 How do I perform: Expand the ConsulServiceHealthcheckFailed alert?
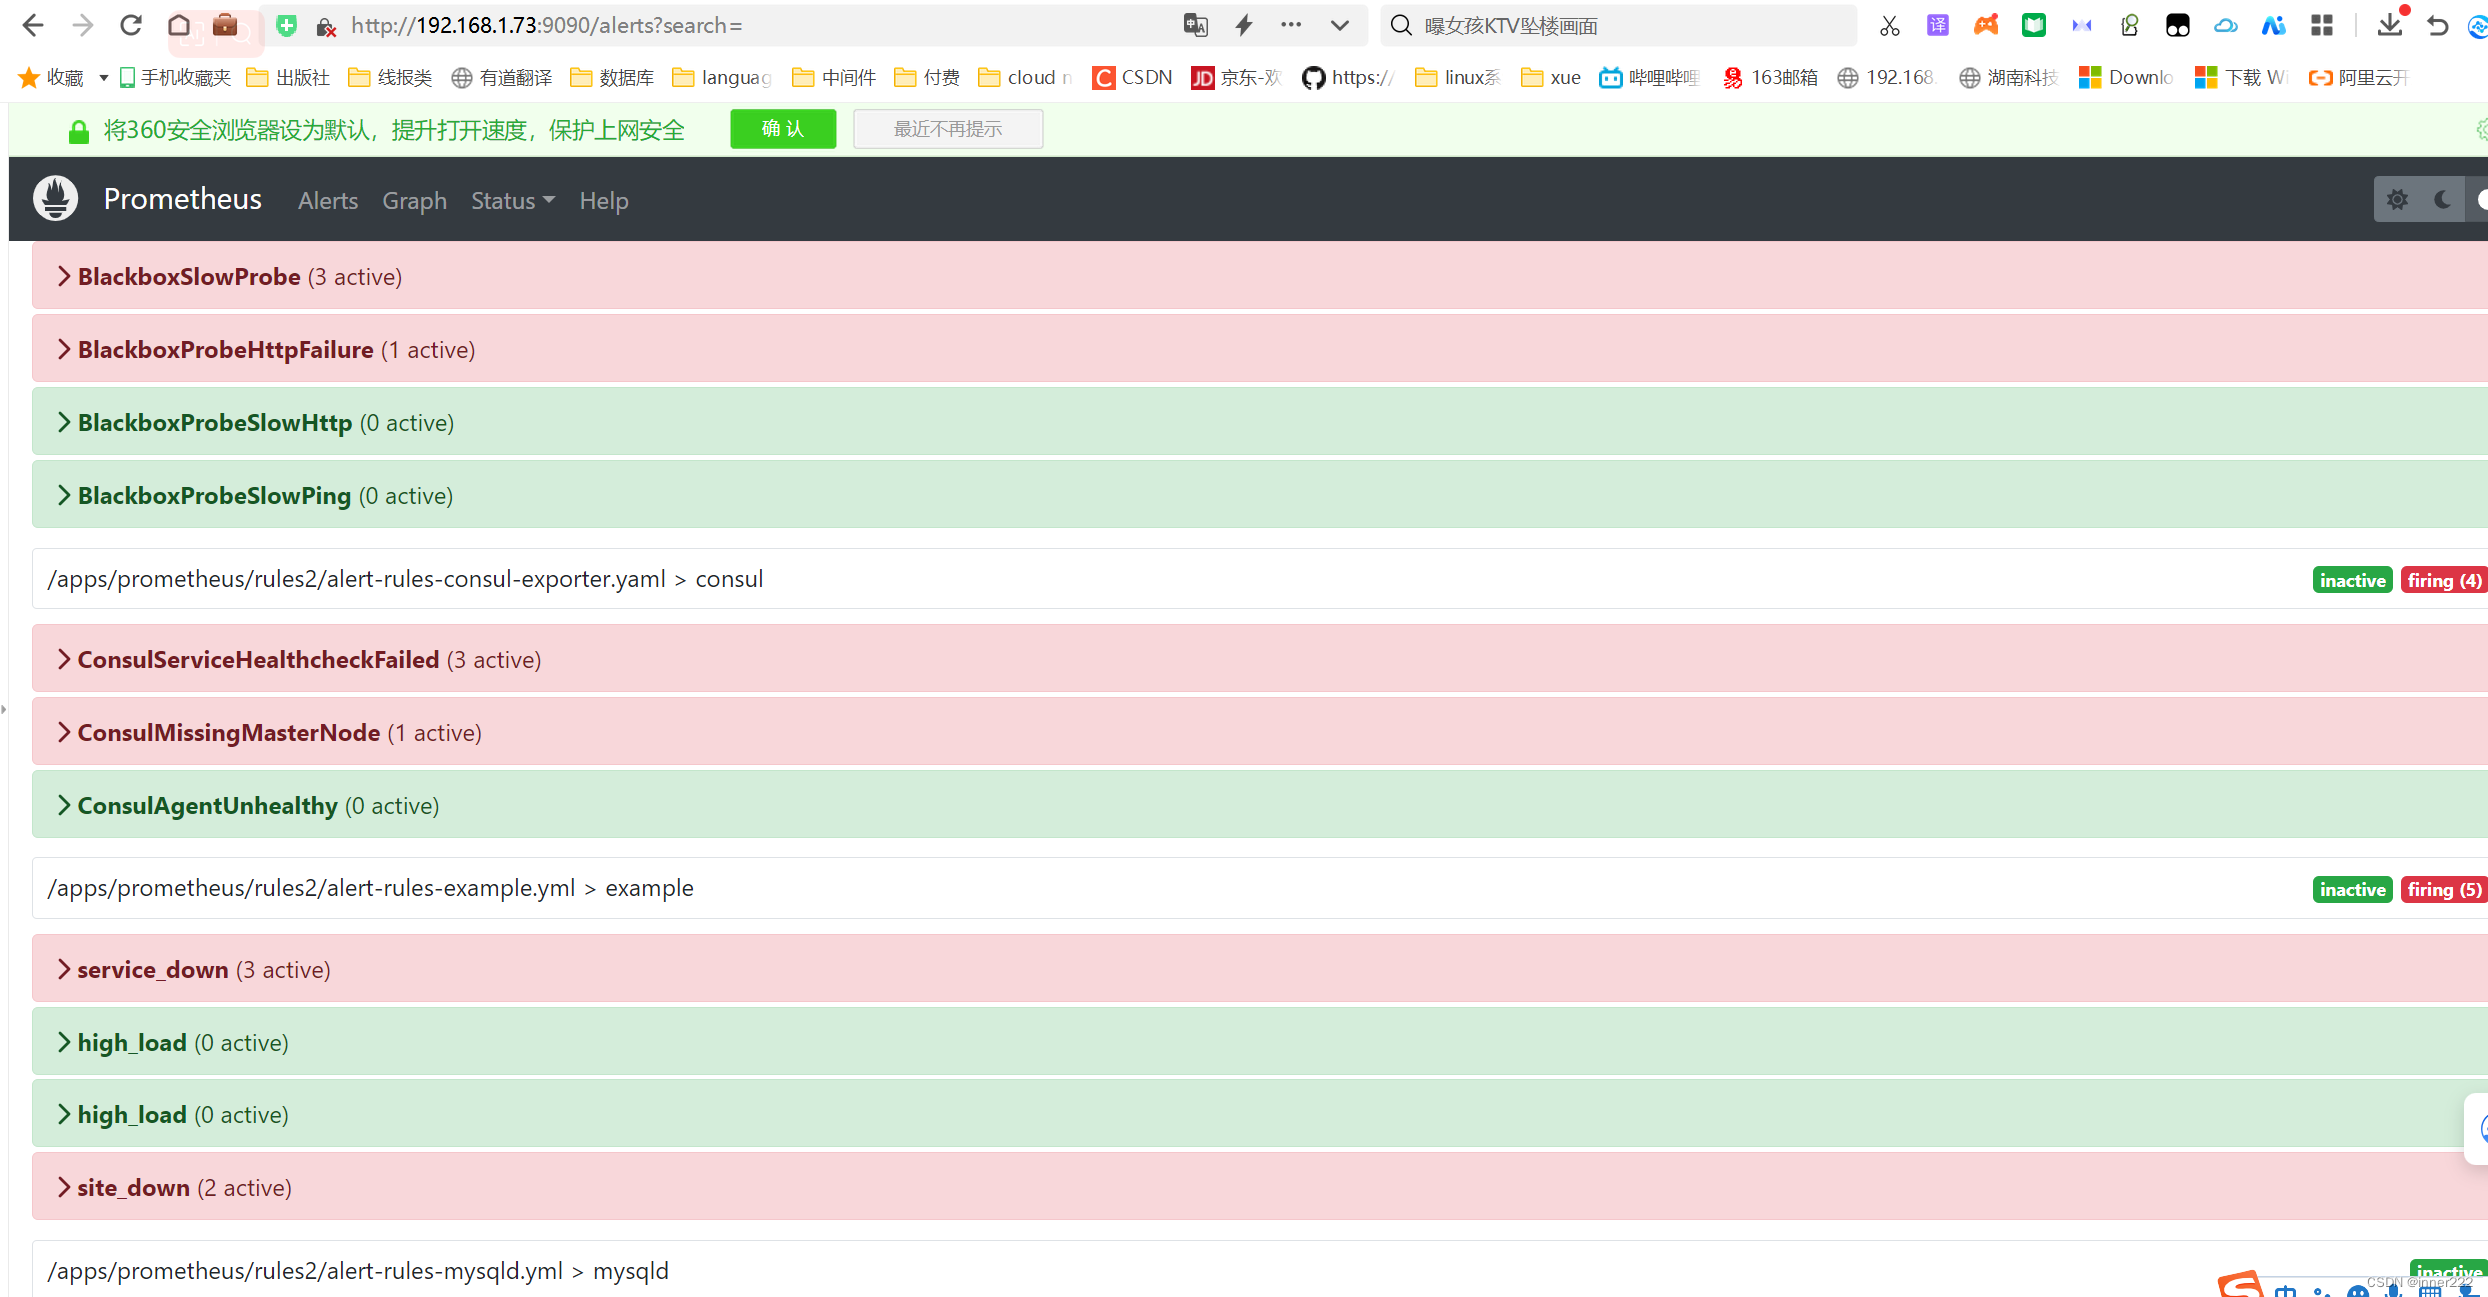1260,660
